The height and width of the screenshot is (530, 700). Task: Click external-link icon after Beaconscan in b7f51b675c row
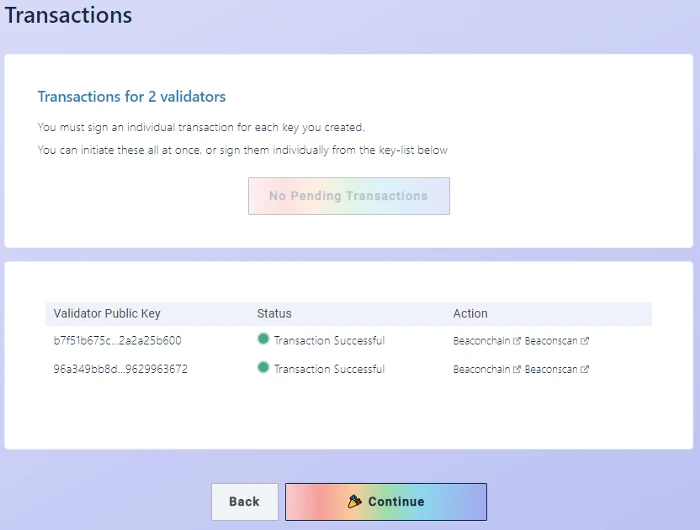(584, 341)
